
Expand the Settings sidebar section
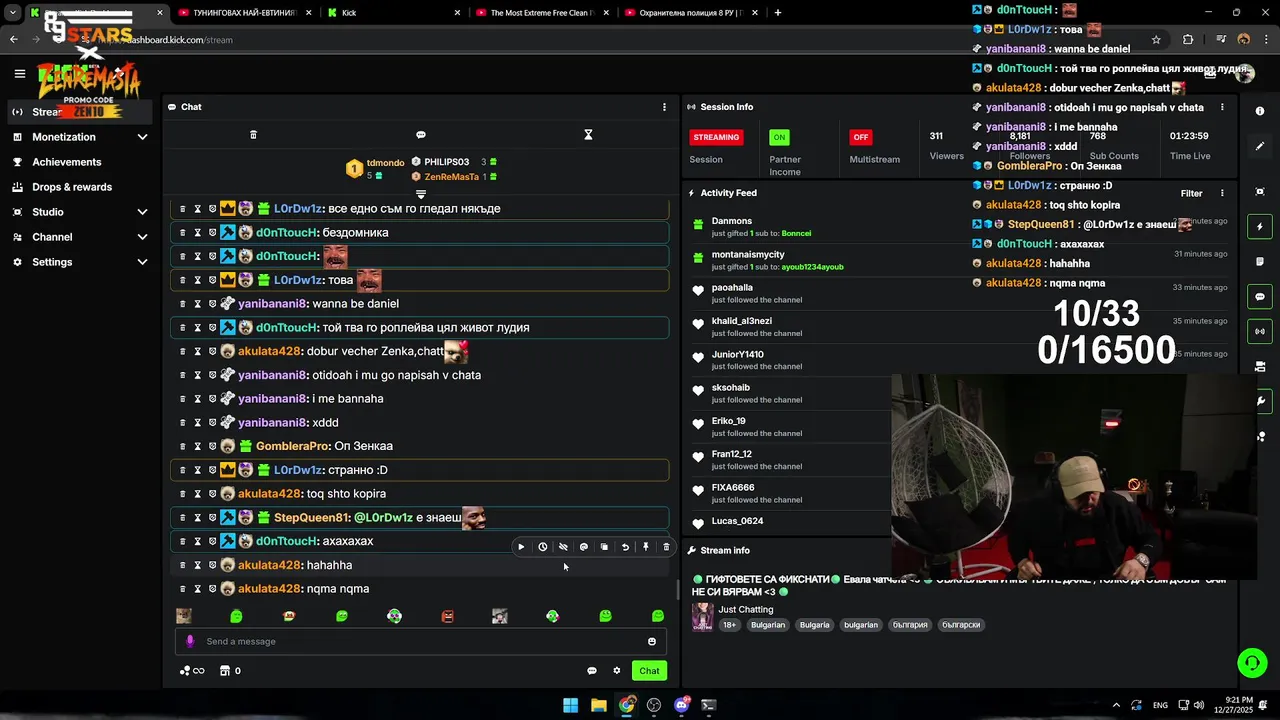[x=142, y=262]
